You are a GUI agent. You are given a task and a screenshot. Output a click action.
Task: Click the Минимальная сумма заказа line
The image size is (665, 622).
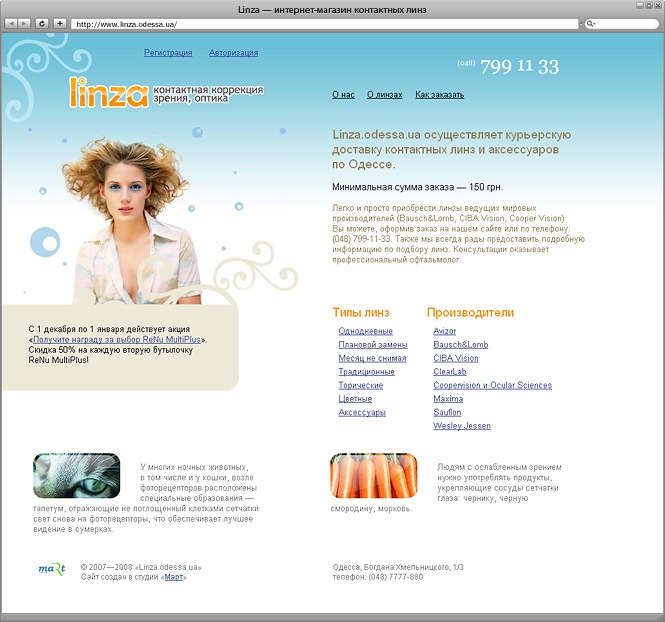pyautogui.click(x=417, y=187)
